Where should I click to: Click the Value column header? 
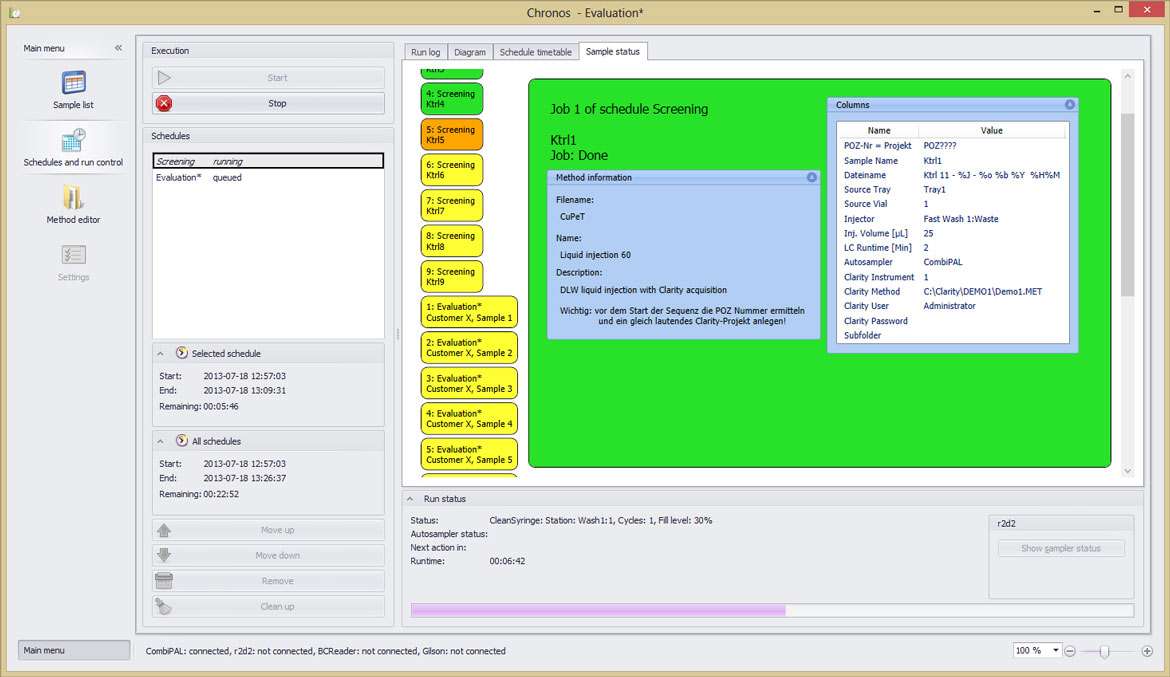[992, 130]
